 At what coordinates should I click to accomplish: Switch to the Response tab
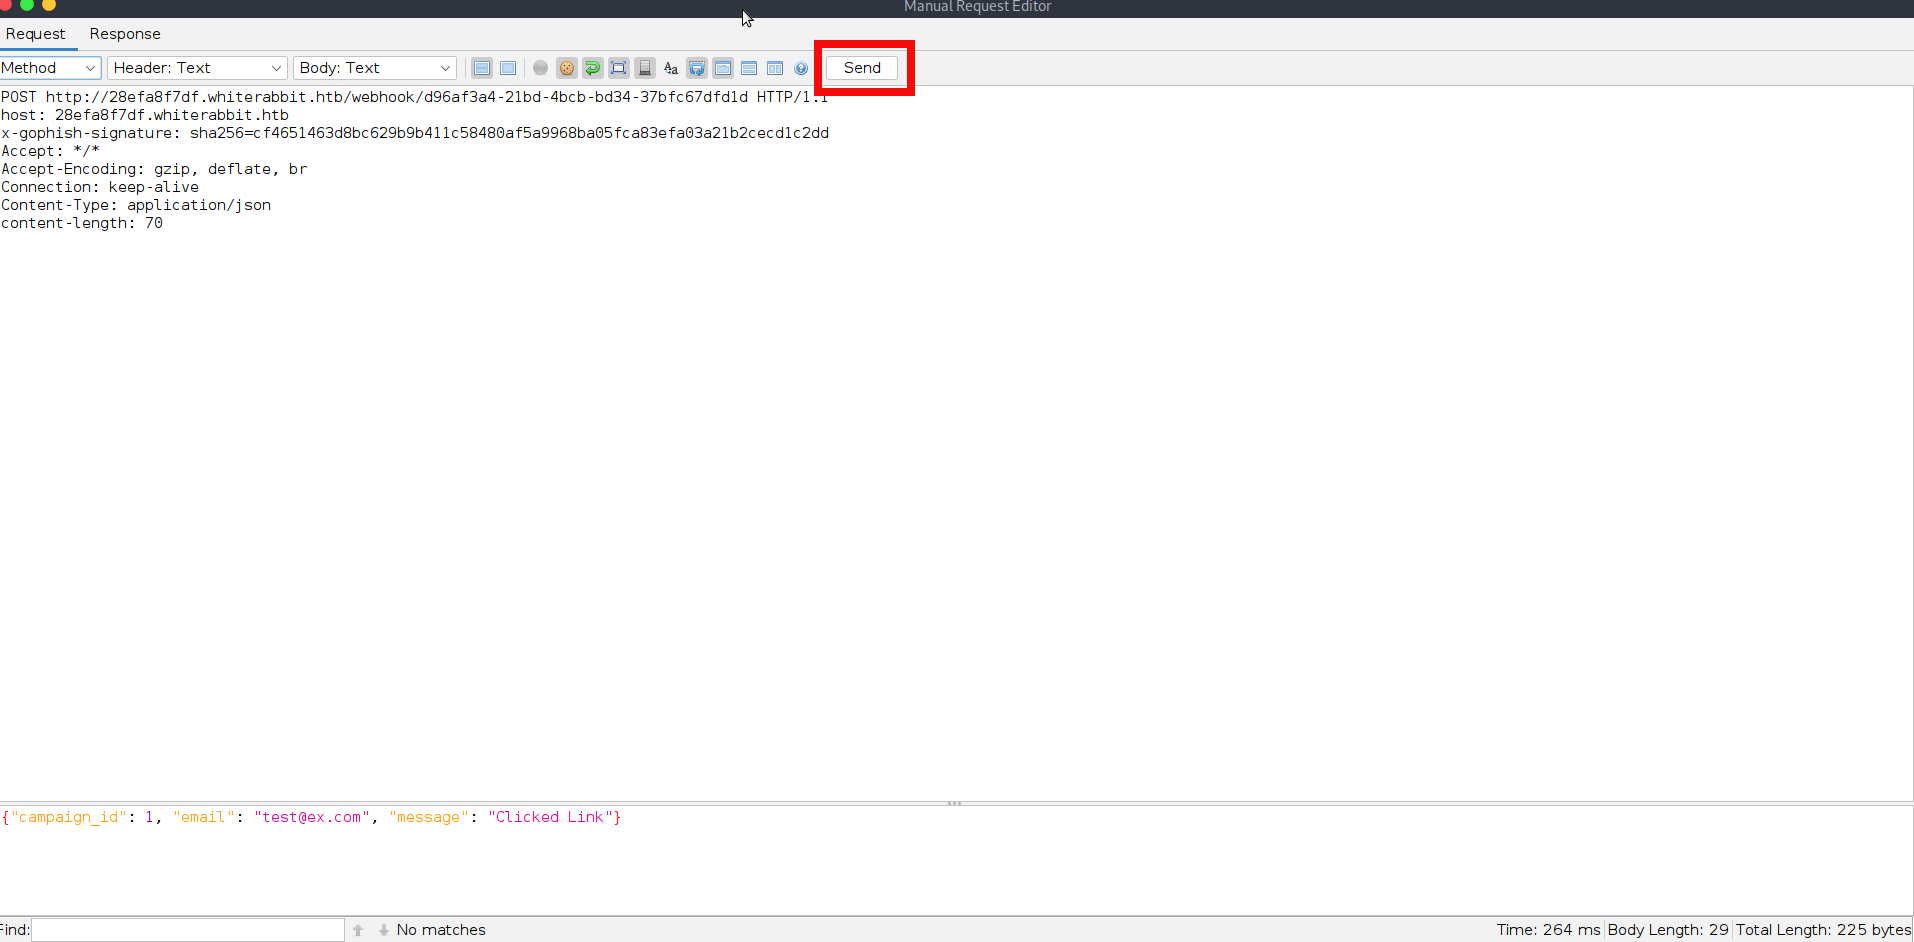click(x=125, y=34)
